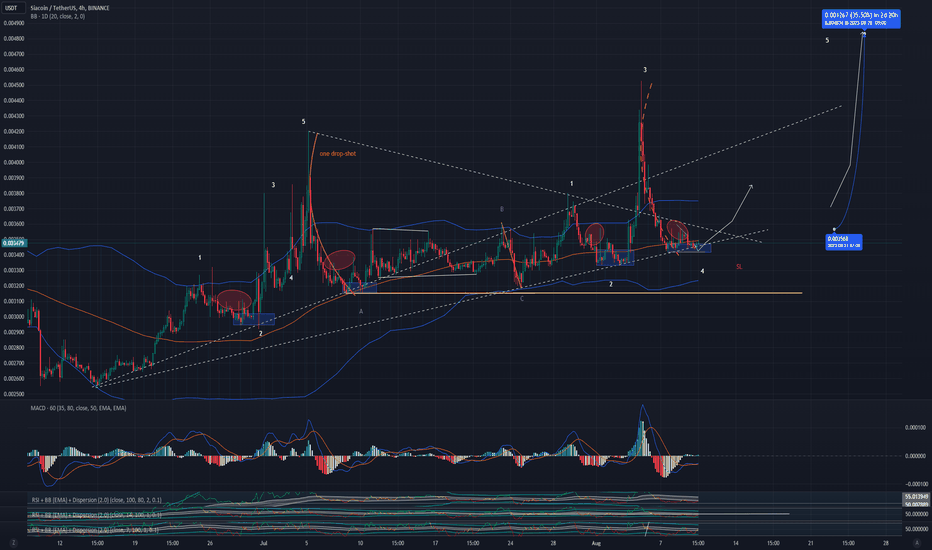
Task: Select the MACD indicator legend
Action: coord(78,408)
